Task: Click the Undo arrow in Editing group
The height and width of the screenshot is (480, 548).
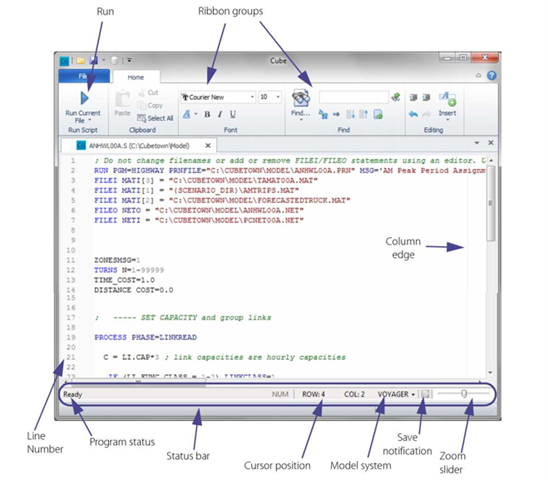Action: (413, 114)
